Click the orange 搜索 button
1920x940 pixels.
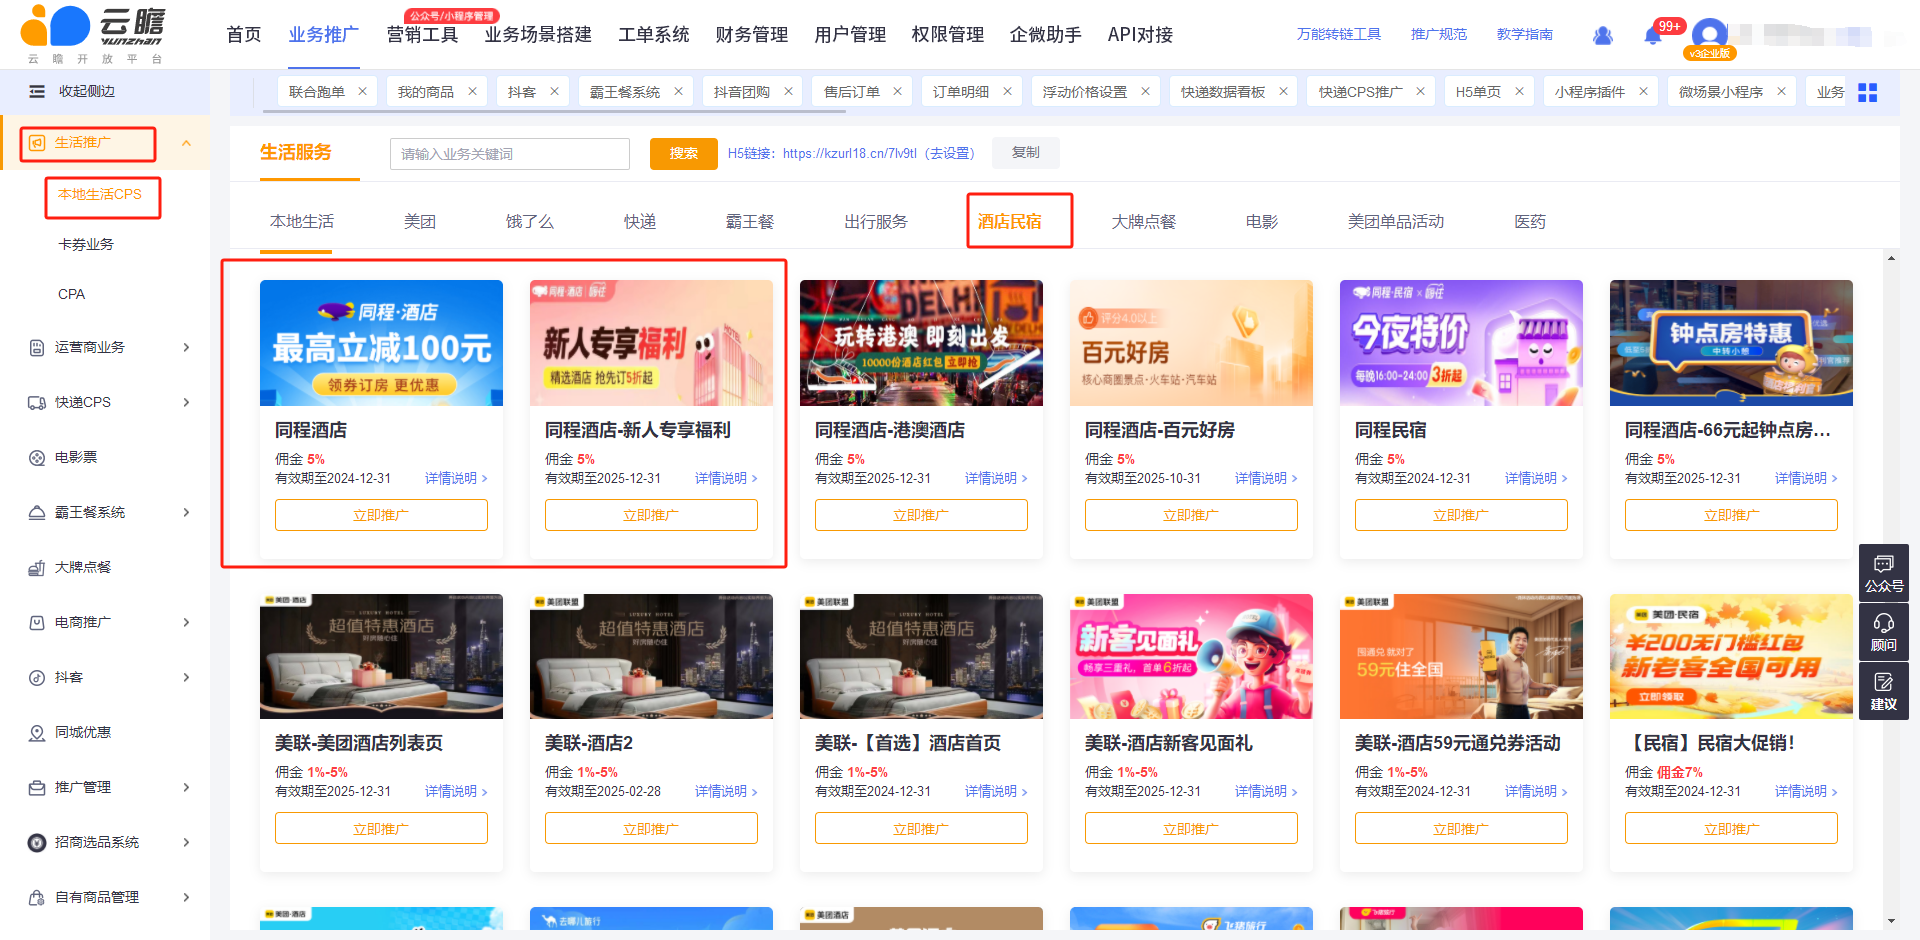pyautogui.click(x=683, y=154)
